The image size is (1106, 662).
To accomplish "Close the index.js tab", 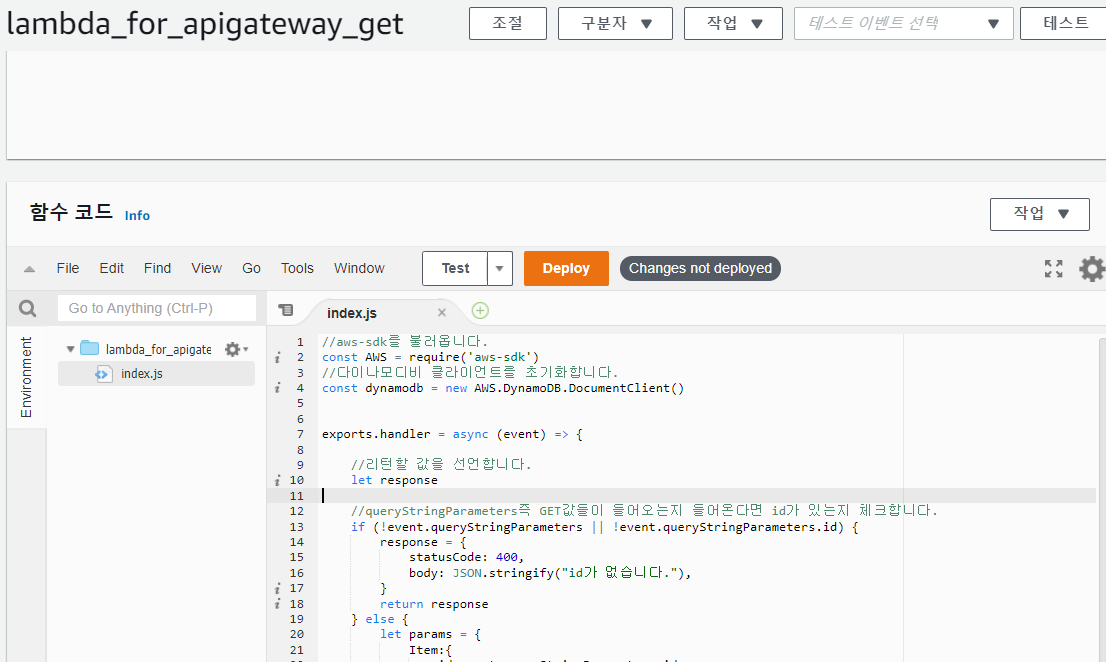I will click(442, 312).
